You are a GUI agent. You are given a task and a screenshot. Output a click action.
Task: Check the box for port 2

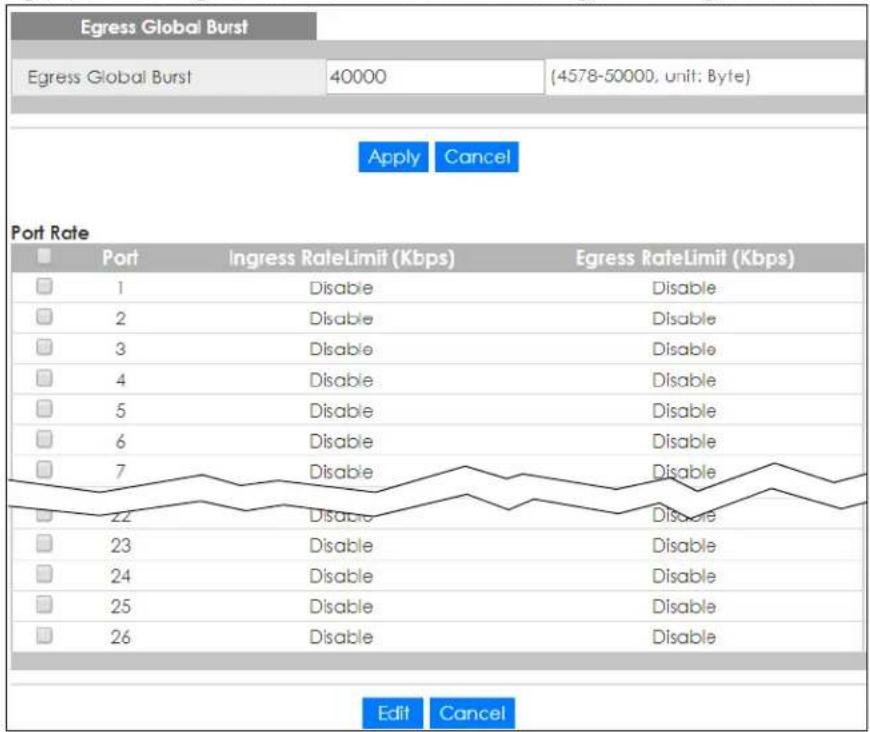pyautogui.click(x=44, y=317)
